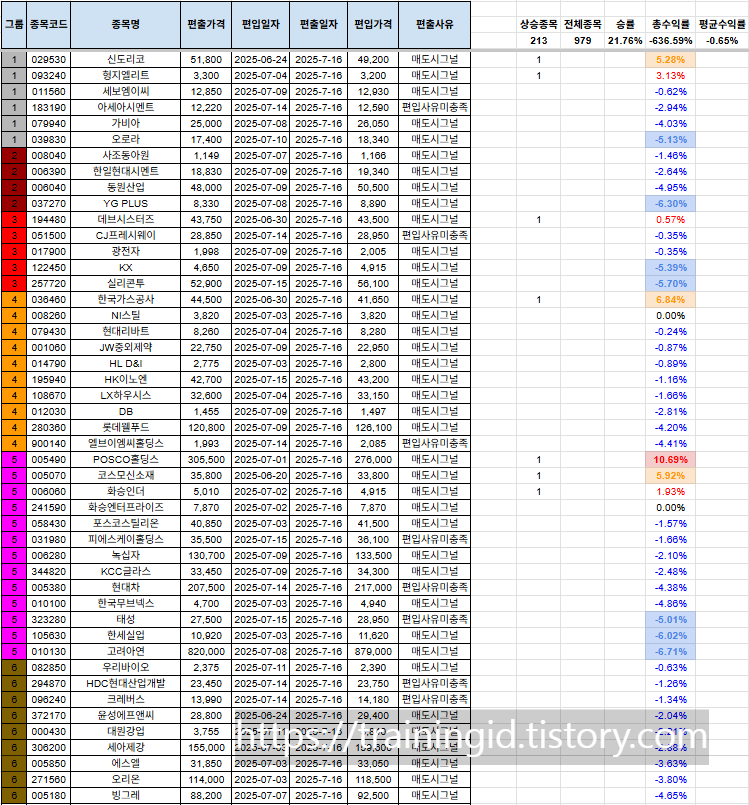Viewport: 749px width, 805px height.
Task: Select the stock name CJ프레시웨이
Action: click(x=126, y=236)
